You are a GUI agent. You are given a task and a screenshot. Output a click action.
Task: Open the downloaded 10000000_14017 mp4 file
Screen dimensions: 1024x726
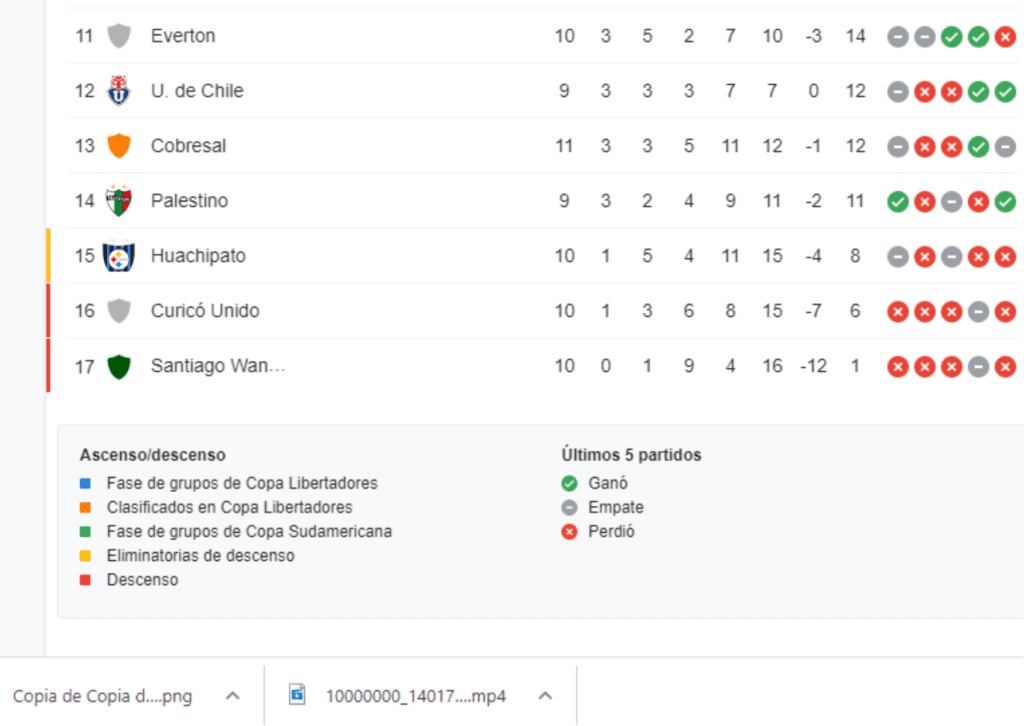(x=415, y=697)
